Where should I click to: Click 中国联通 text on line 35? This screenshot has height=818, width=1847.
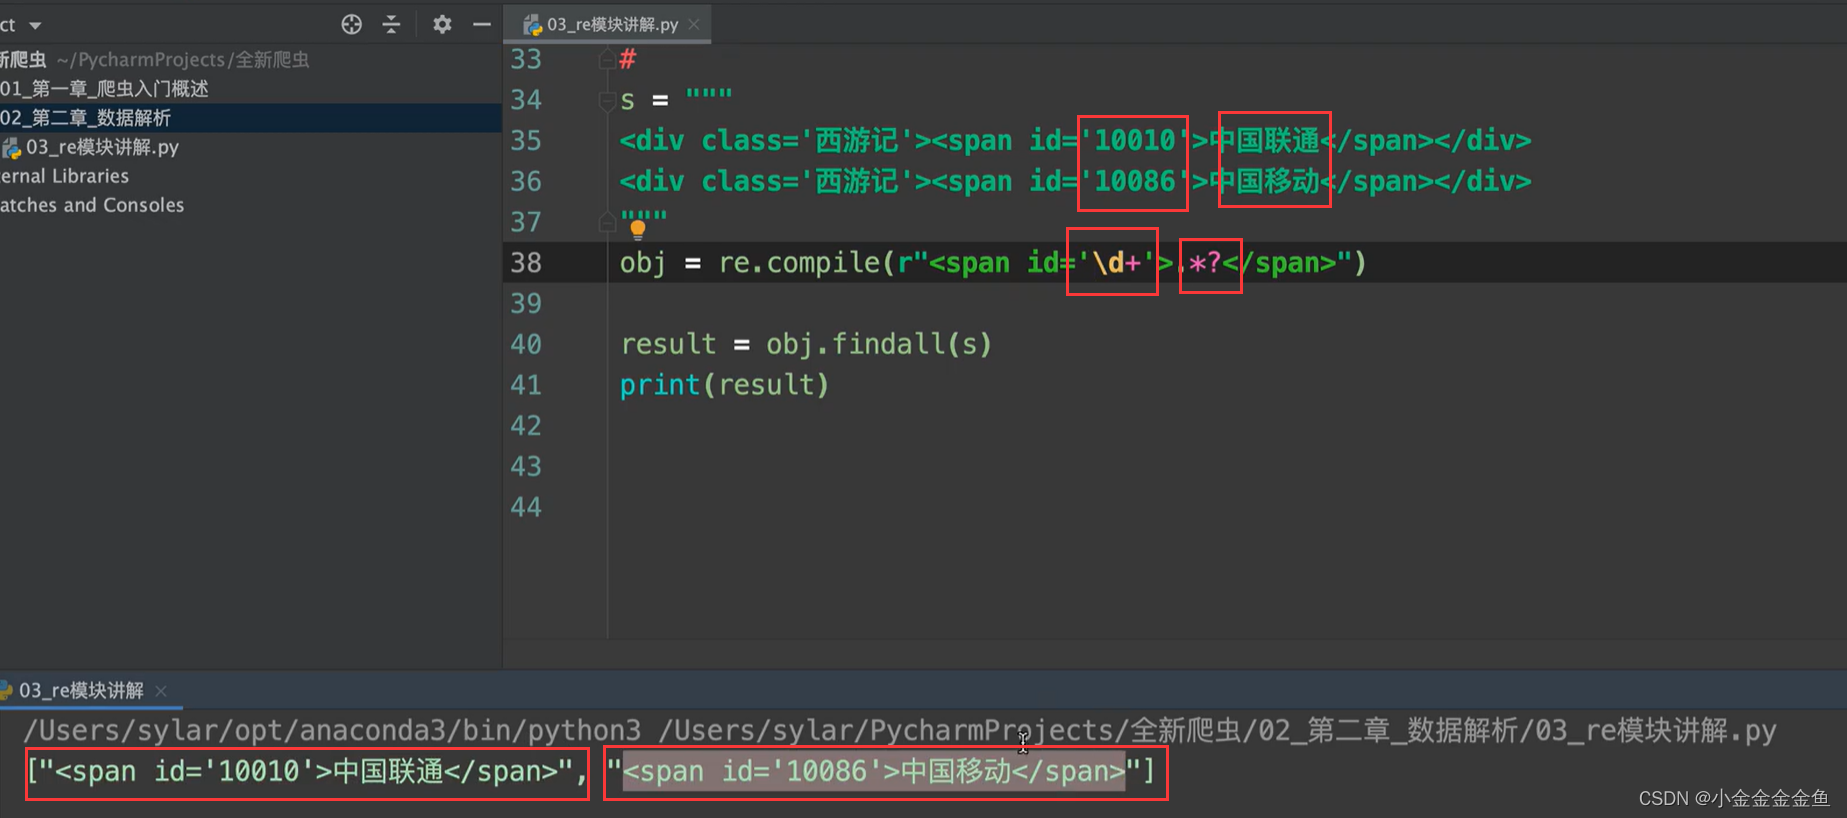1265,141
